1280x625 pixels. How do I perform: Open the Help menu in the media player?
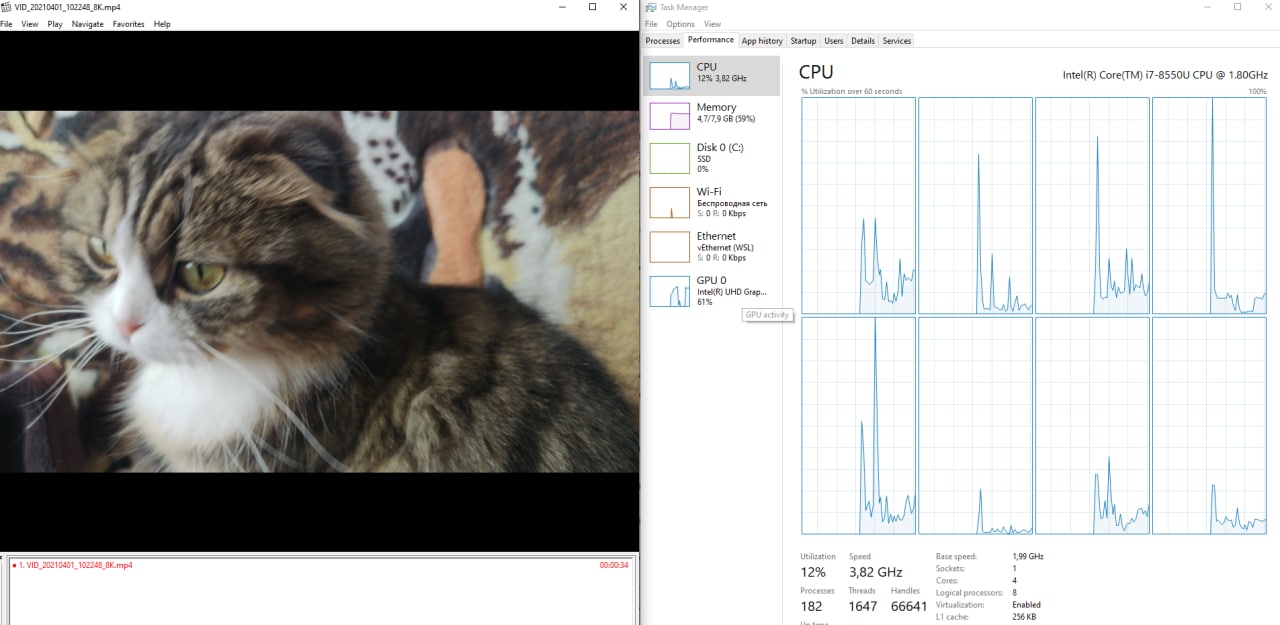click(x=162, y=24)
